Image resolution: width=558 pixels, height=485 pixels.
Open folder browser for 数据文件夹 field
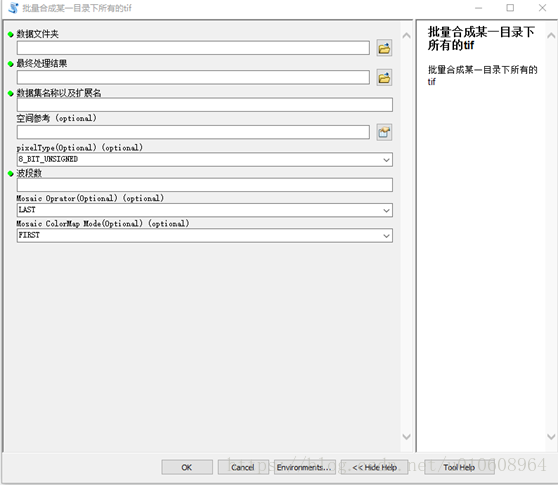coord(384,48)
